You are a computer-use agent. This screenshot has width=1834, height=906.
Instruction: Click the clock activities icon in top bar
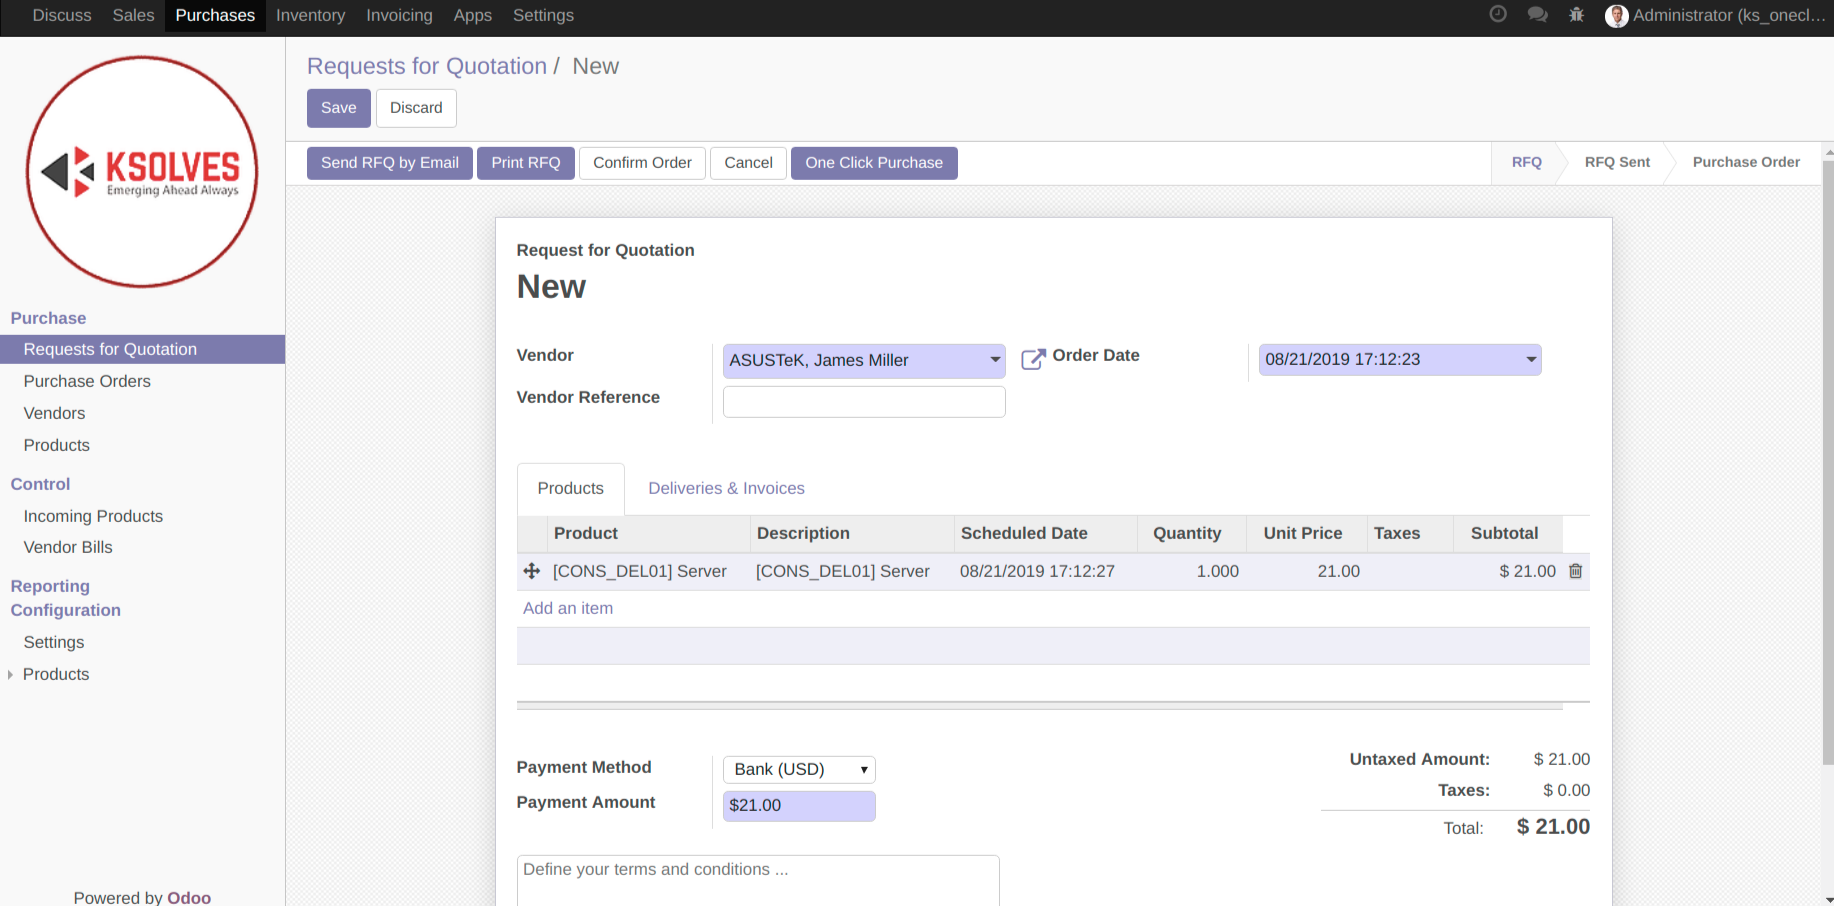click(1497, 14)
